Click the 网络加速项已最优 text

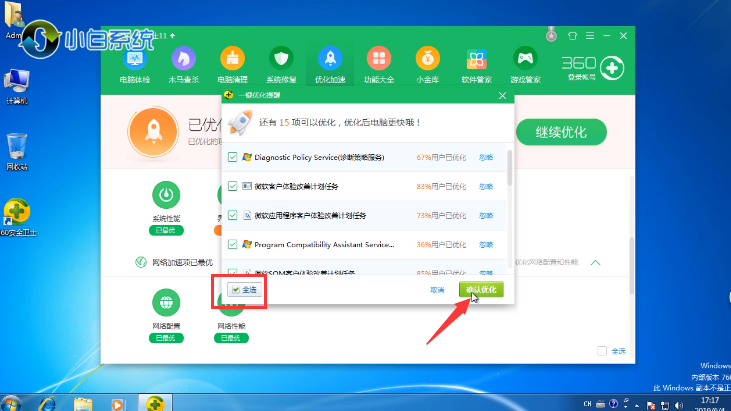182,262
